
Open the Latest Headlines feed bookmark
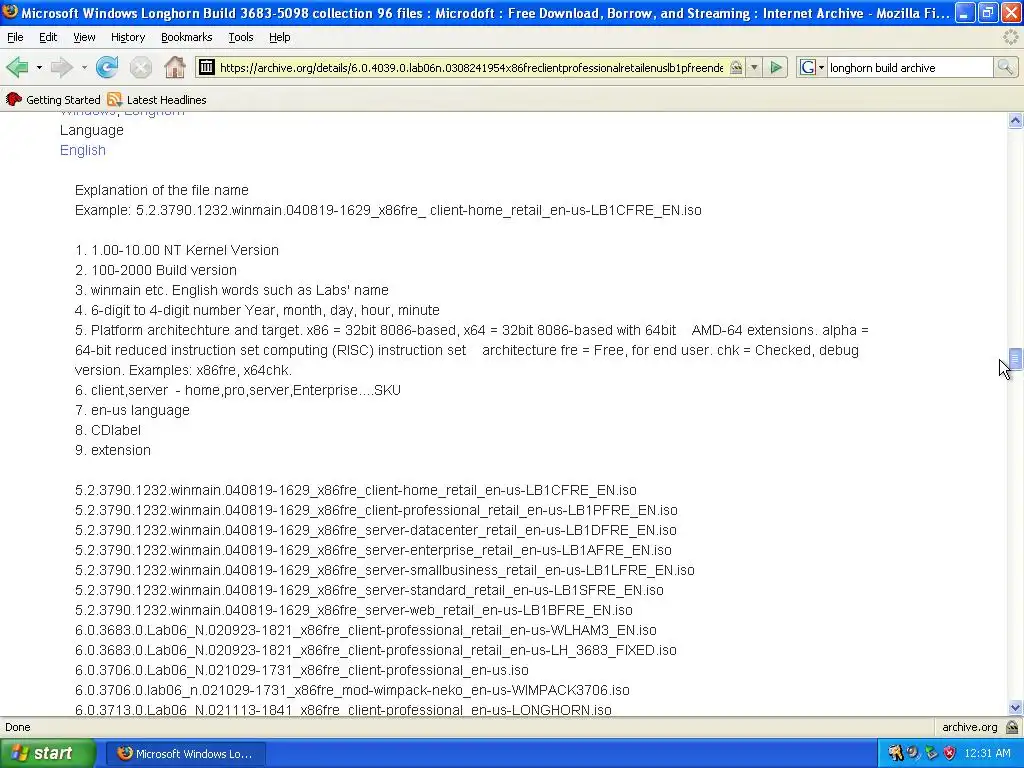(157, 100)
